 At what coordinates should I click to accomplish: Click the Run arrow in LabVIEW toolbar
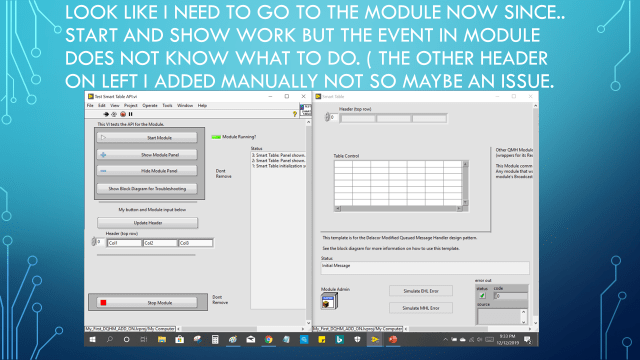pos(106,114)
